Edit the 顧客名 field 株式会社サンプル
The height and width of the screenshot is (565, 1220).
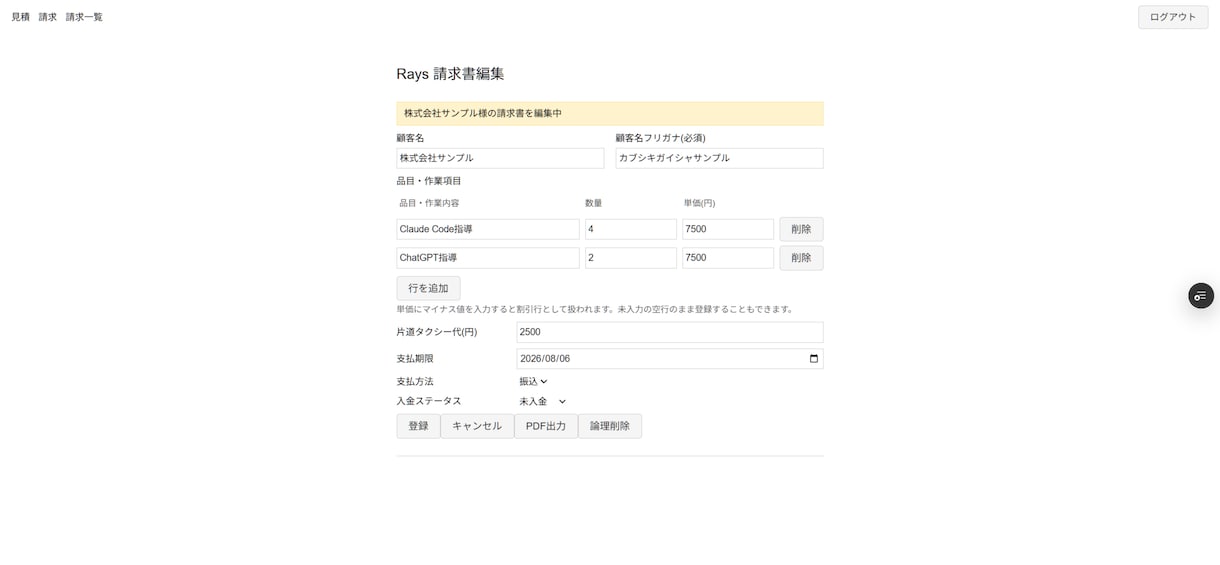[500, 158]
